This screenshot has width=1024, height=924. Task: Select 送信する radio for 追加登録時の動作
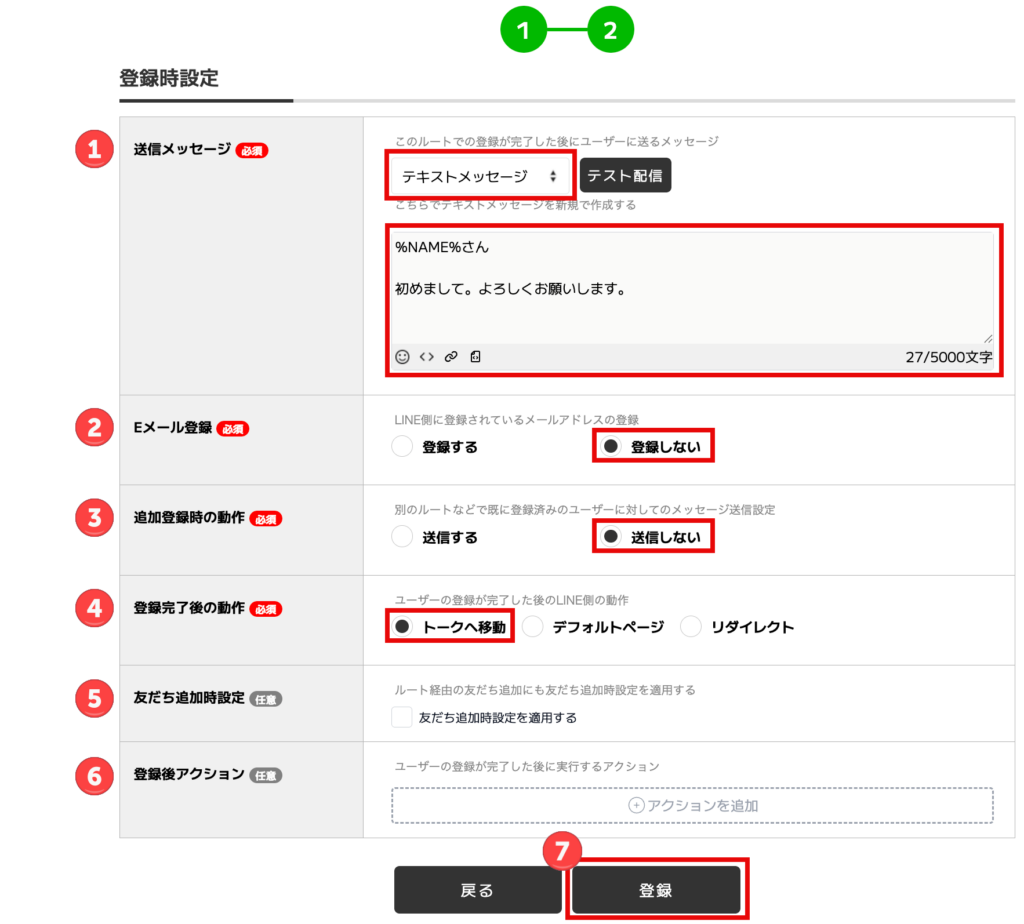tap(402, 537)
